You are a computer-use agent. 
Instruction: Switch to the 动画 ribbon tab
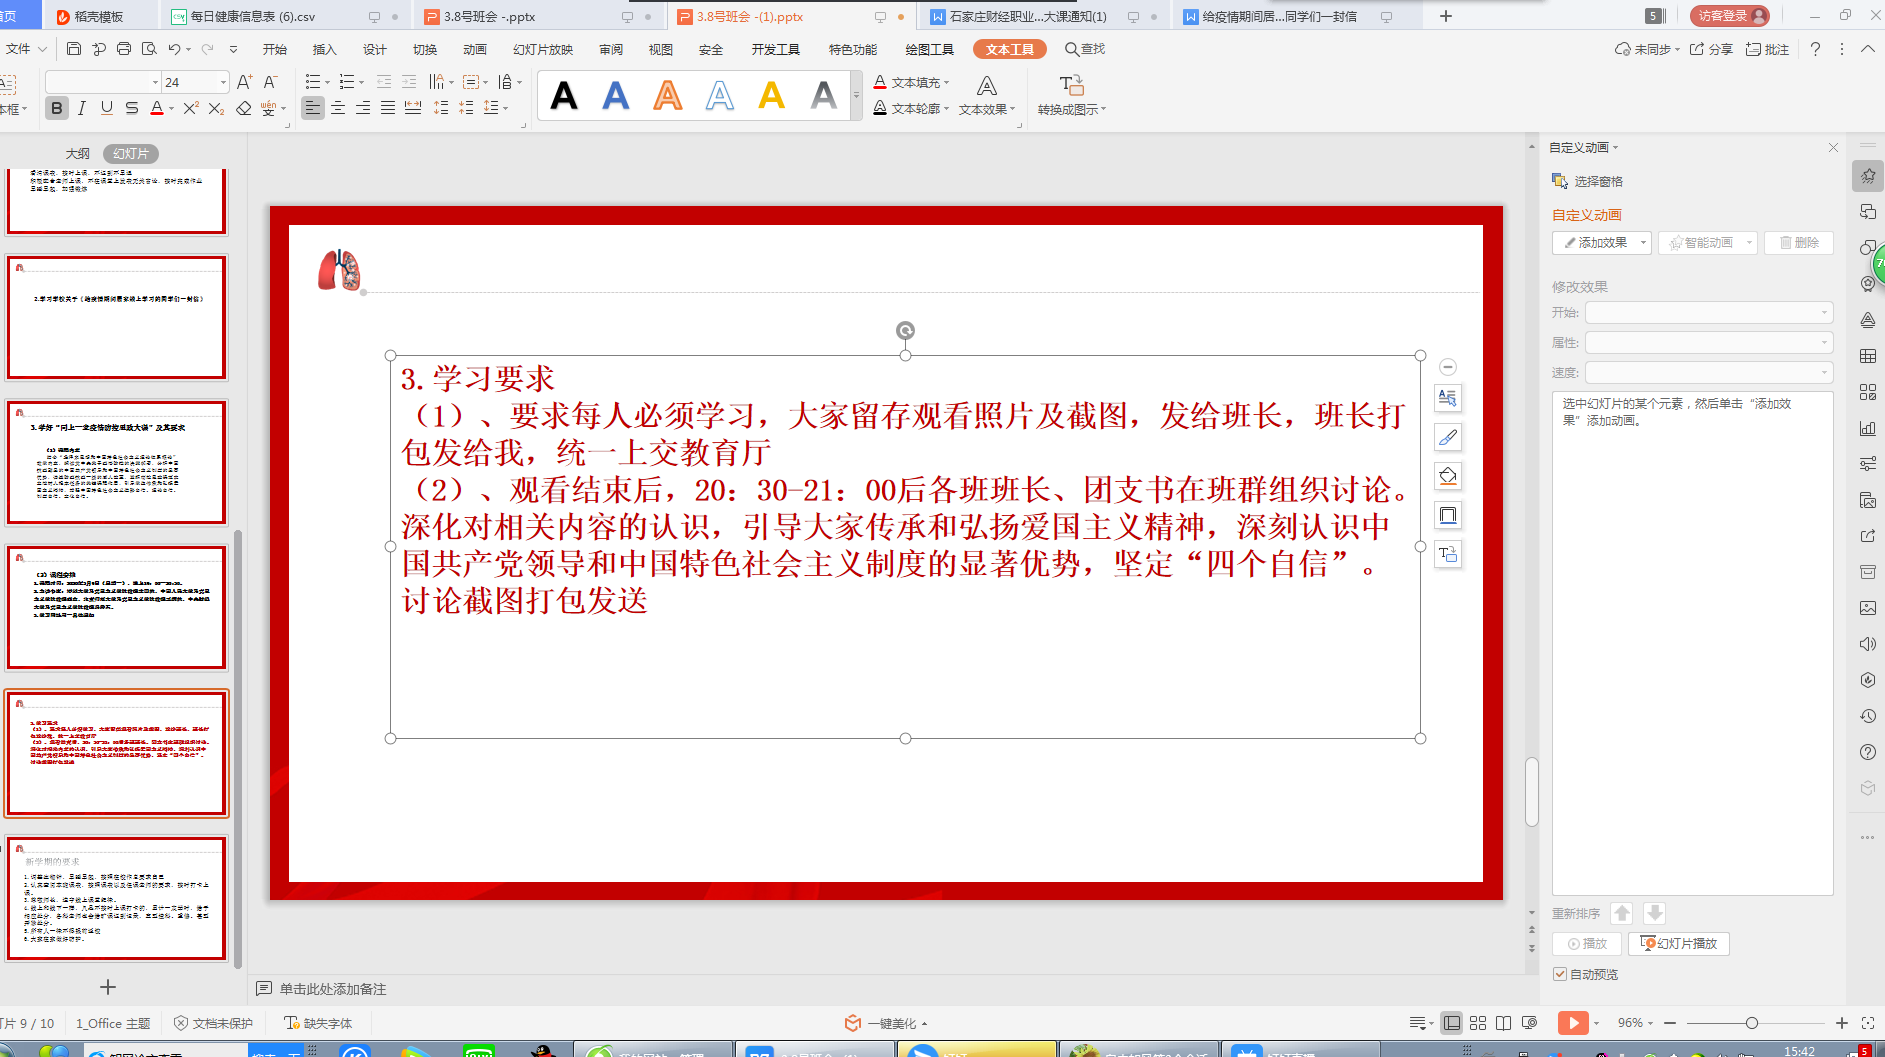click(475, 49)
